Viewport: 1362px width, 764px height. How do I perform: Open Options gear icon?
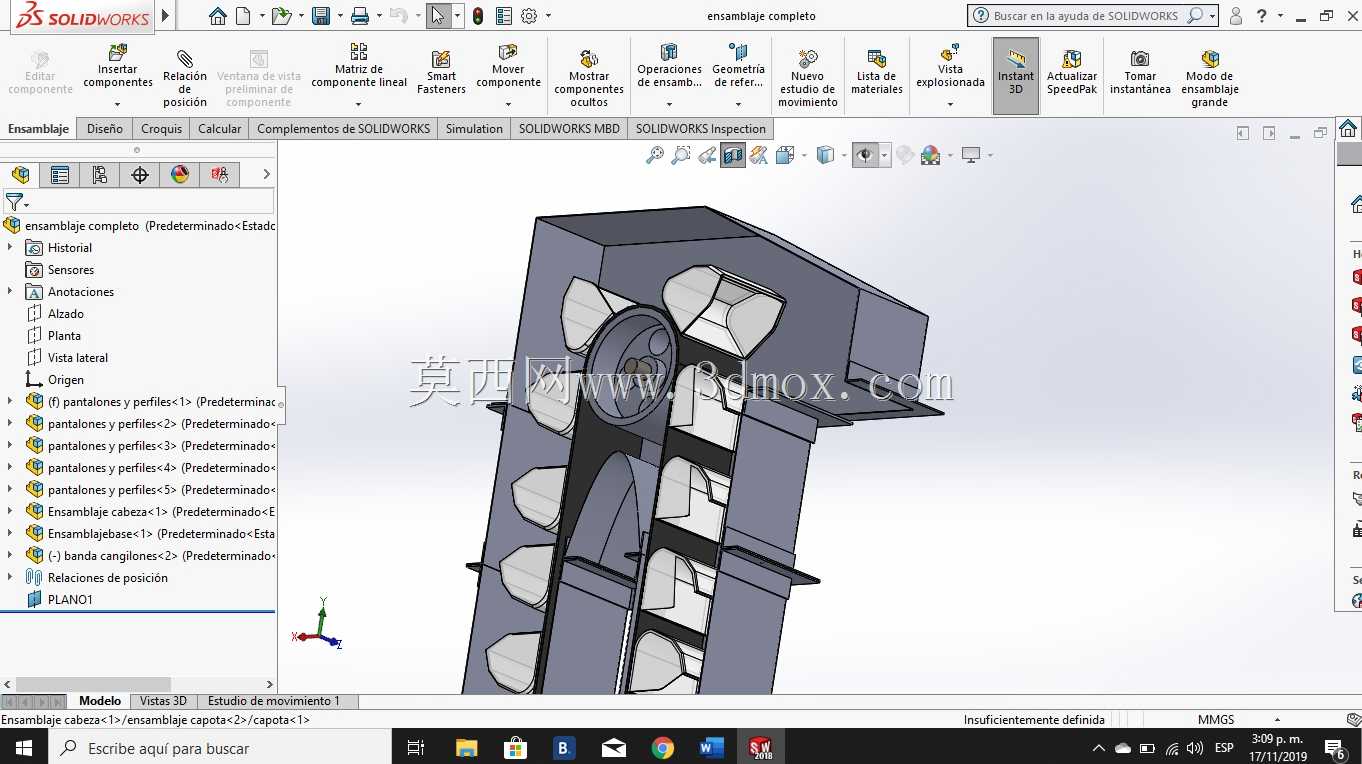tap(529, 16)
